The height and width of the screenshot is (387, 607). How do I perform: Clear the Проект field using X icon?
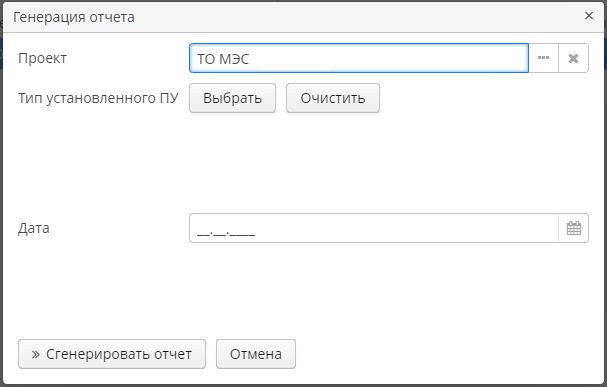click(573, 58)
